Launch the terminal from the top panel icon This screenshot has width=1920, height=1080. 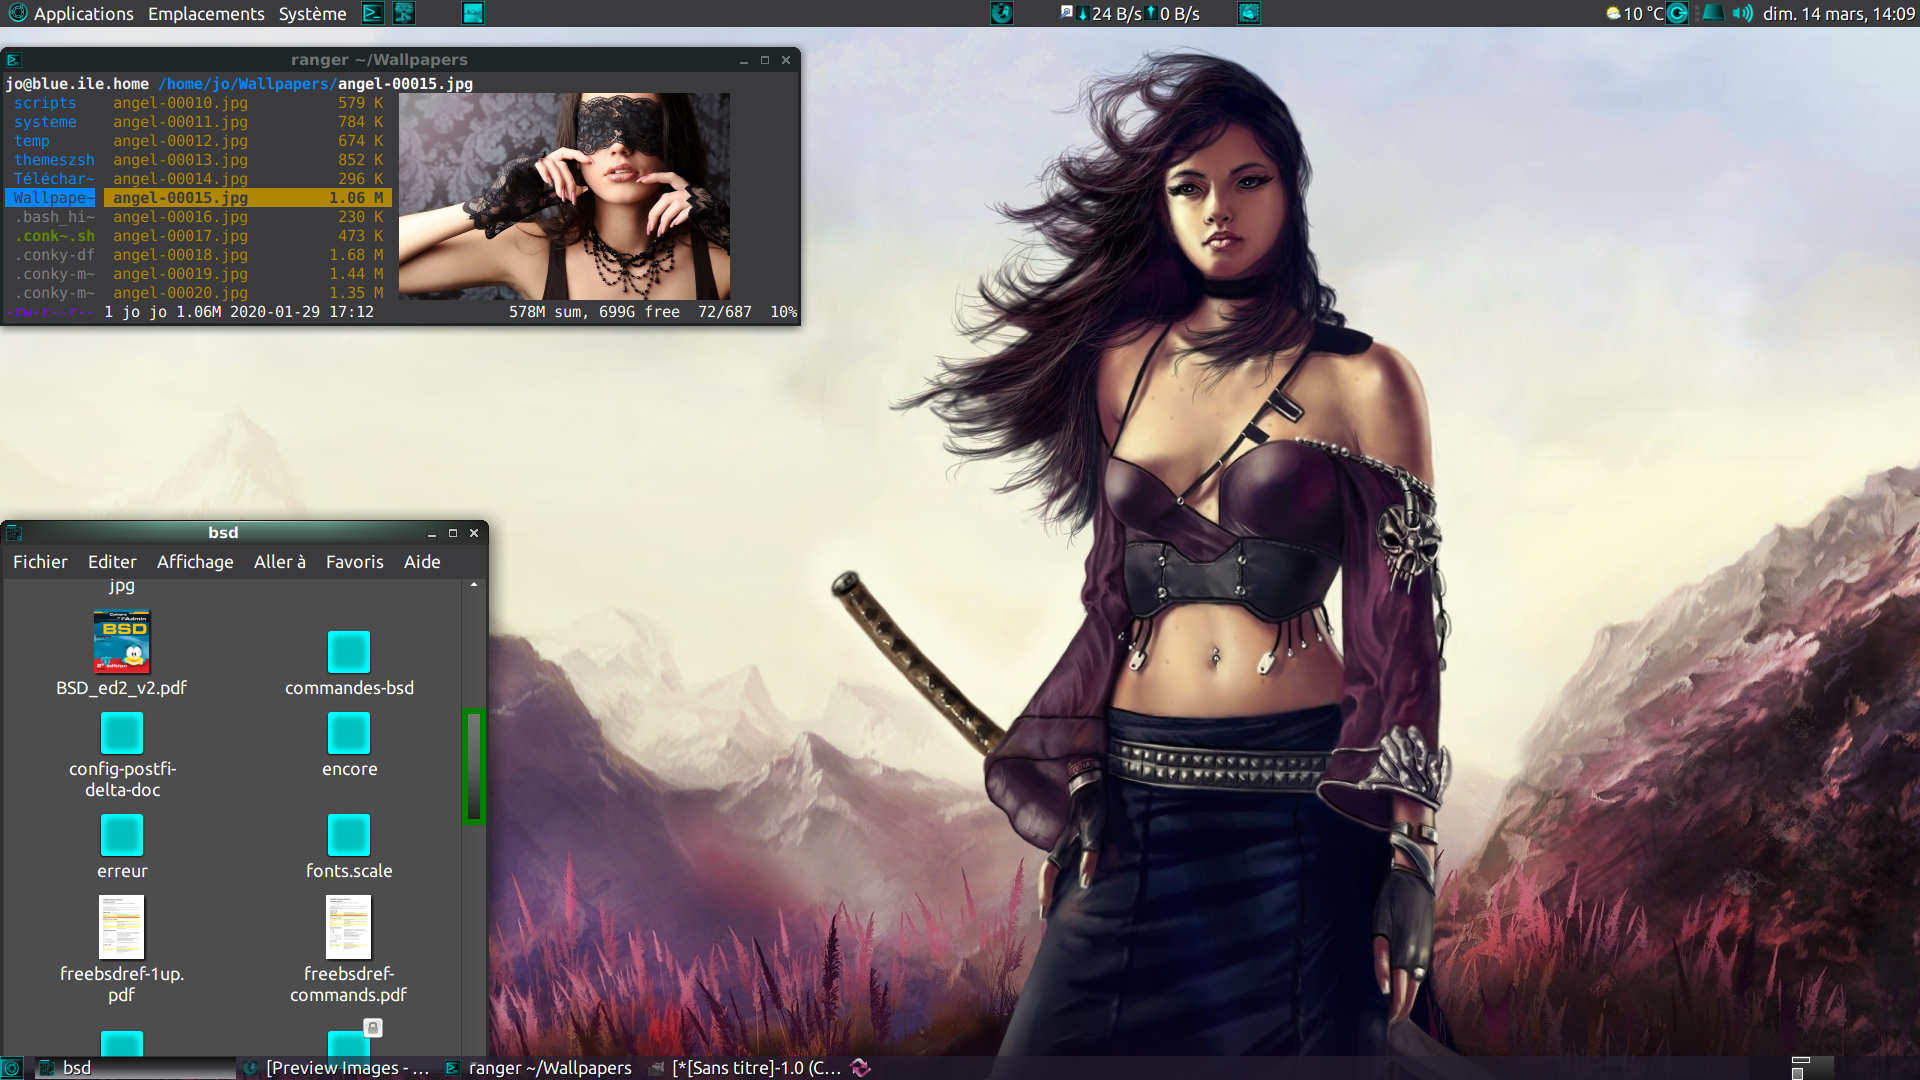(372, 13)
